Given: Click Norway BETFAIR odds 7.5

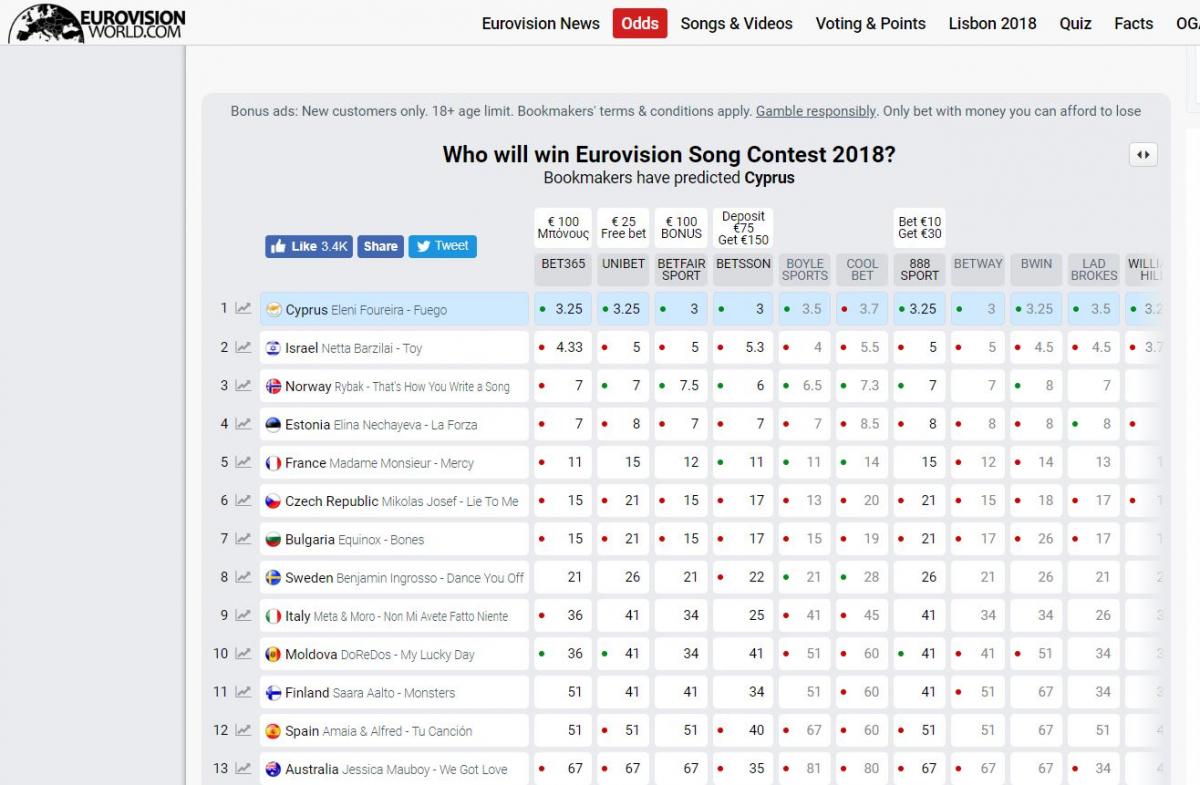Looking at the screenshot, I should click(681, 385).
